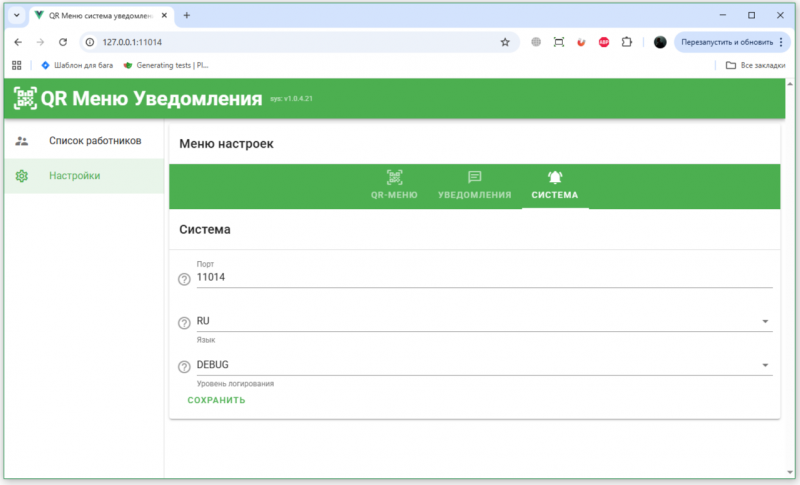Viewport: 800px width, 485px height.
Task: Open Chrome apps grid in bookmarks bar
Action: (x=17, y=65)
